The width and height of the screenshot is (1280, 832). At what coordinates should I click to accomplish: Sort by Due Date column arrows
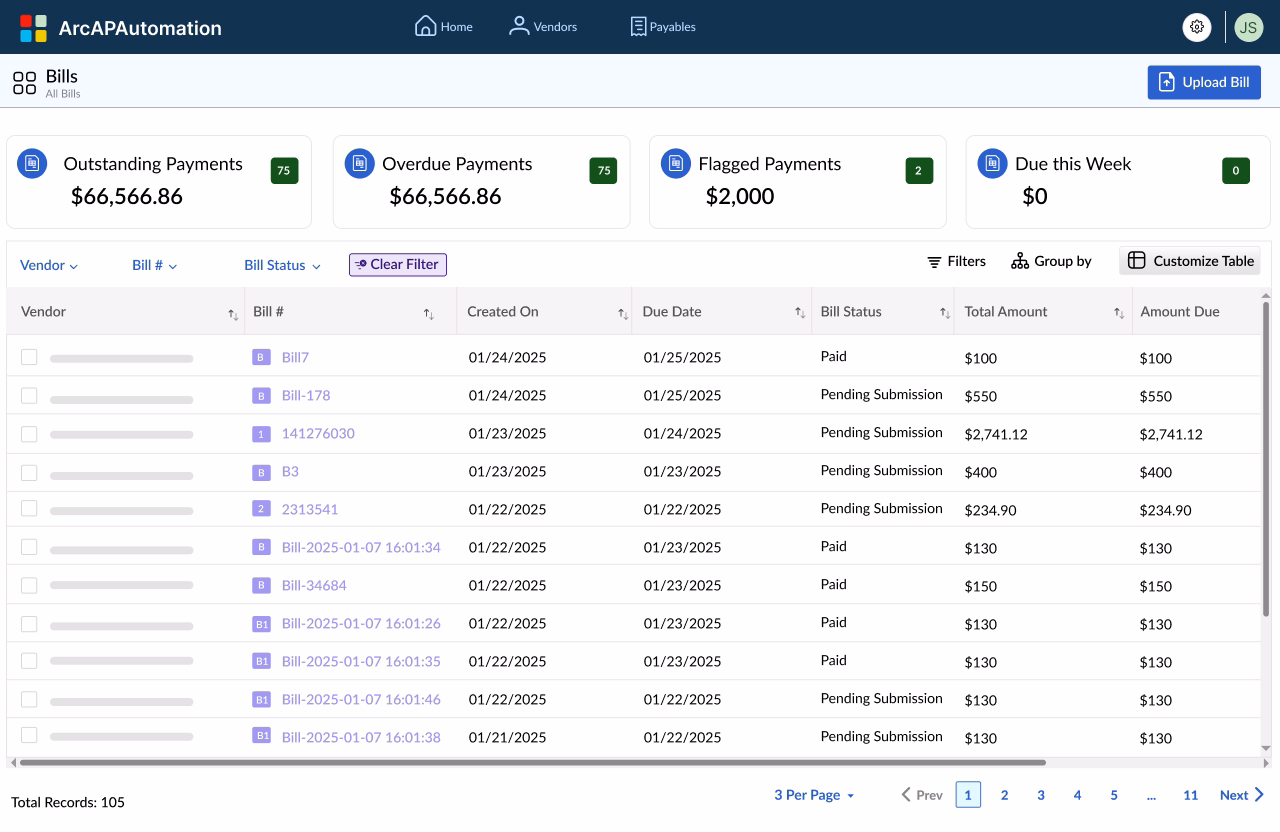(x=800, y=314)
